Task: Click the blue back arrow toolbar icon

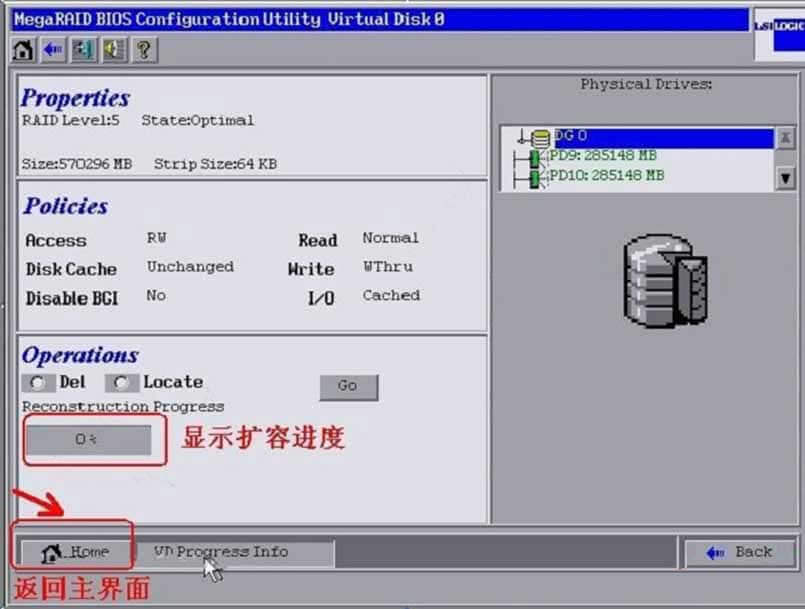Action: pos(53,50)
